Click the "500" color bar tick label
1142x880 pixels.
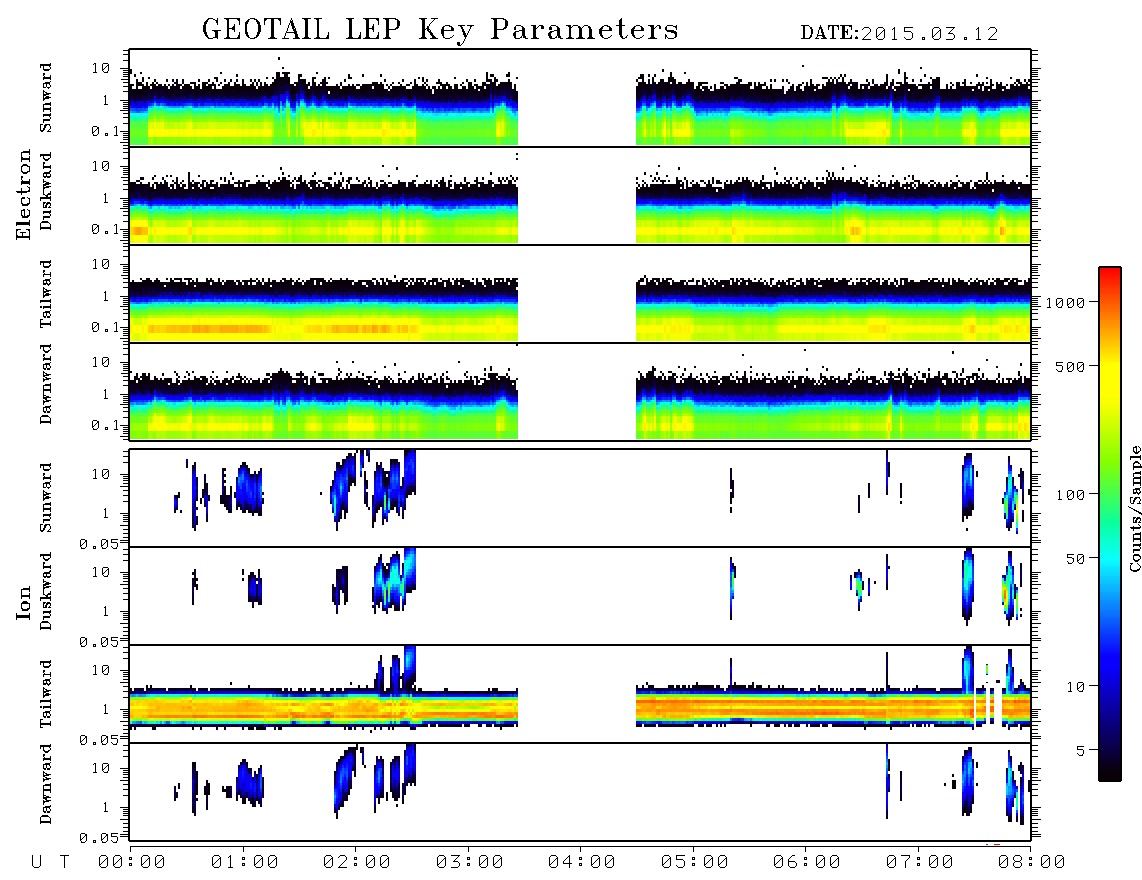tap(1071, 367)
